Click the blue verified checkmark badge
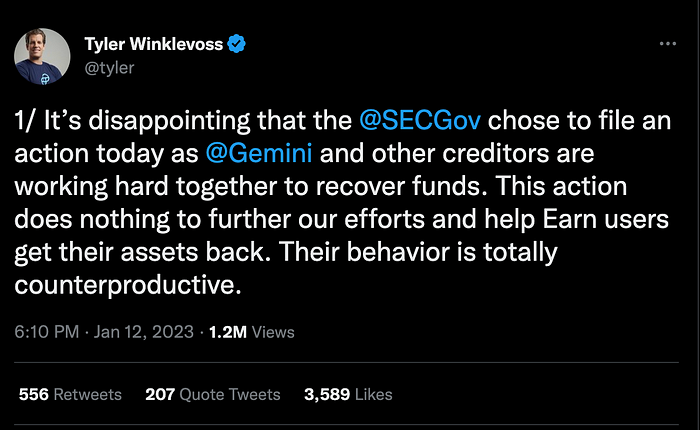The height and width of the screenshot is (430, 700). click(236, 44)
